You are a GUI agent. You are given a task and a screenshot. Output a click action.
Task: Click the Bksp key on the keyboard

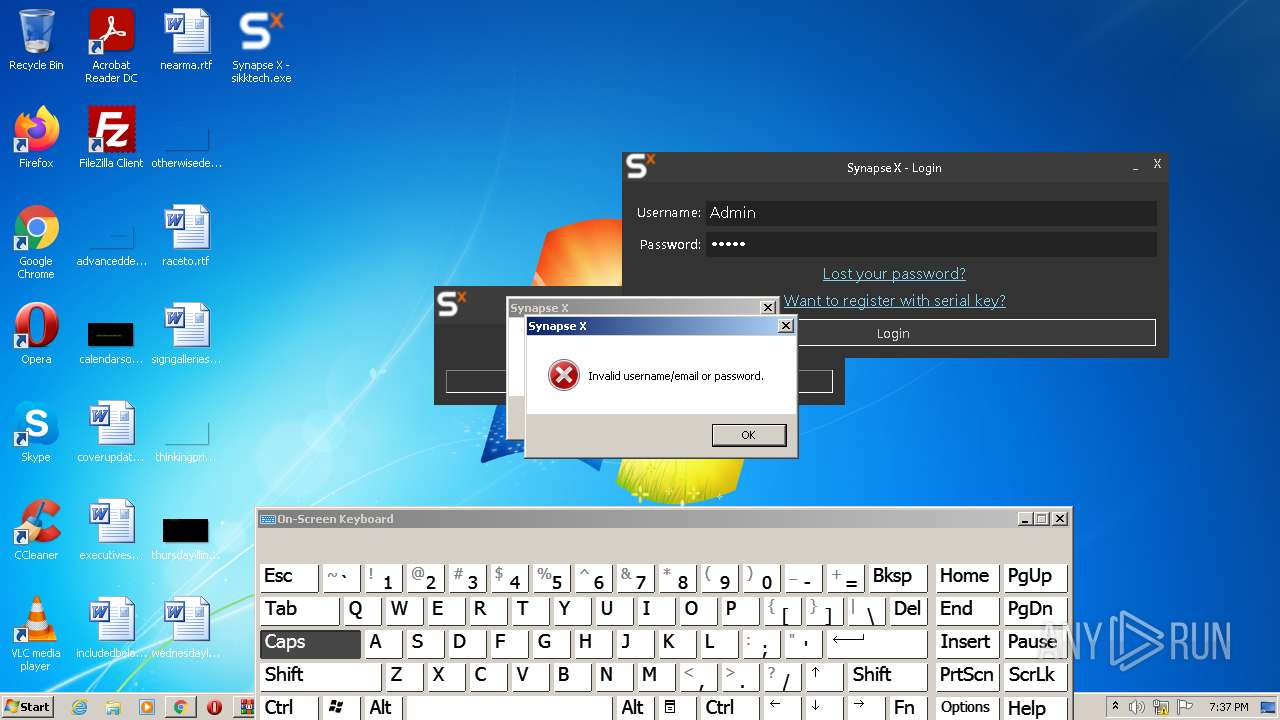(x=898, y=577)
